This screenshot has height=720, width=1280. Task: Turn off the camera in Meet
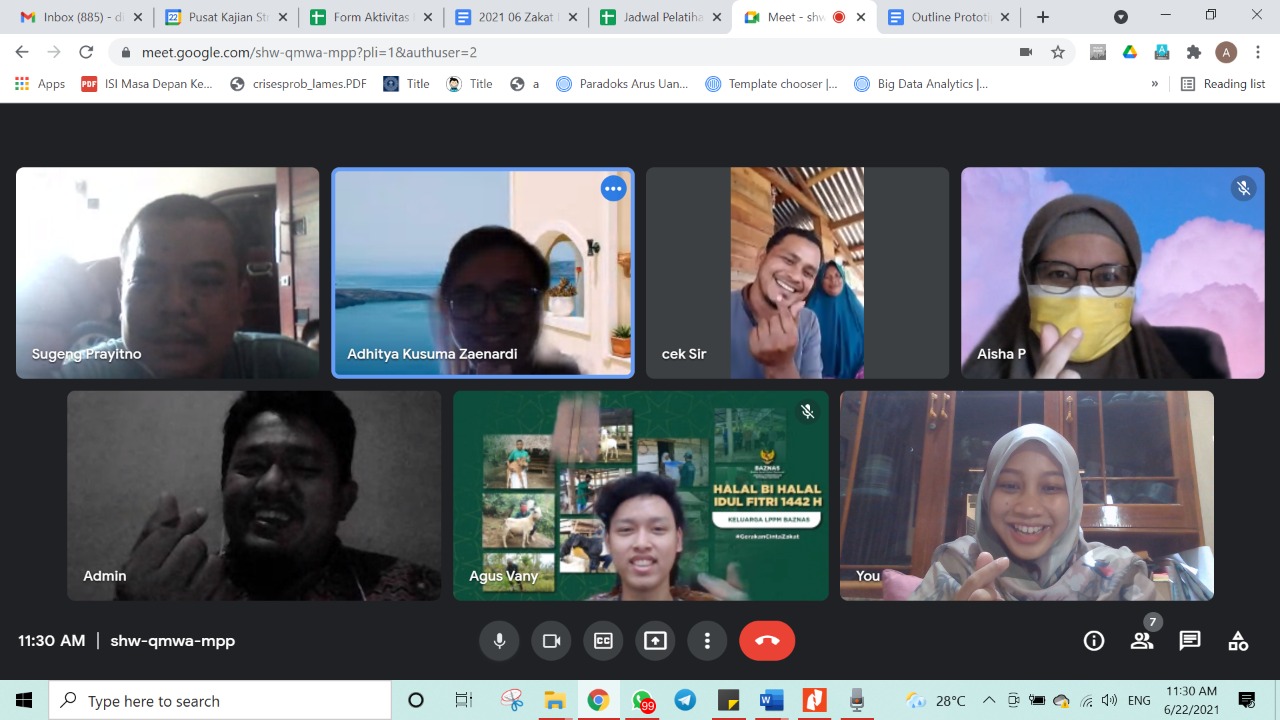(x=551, y=641)
